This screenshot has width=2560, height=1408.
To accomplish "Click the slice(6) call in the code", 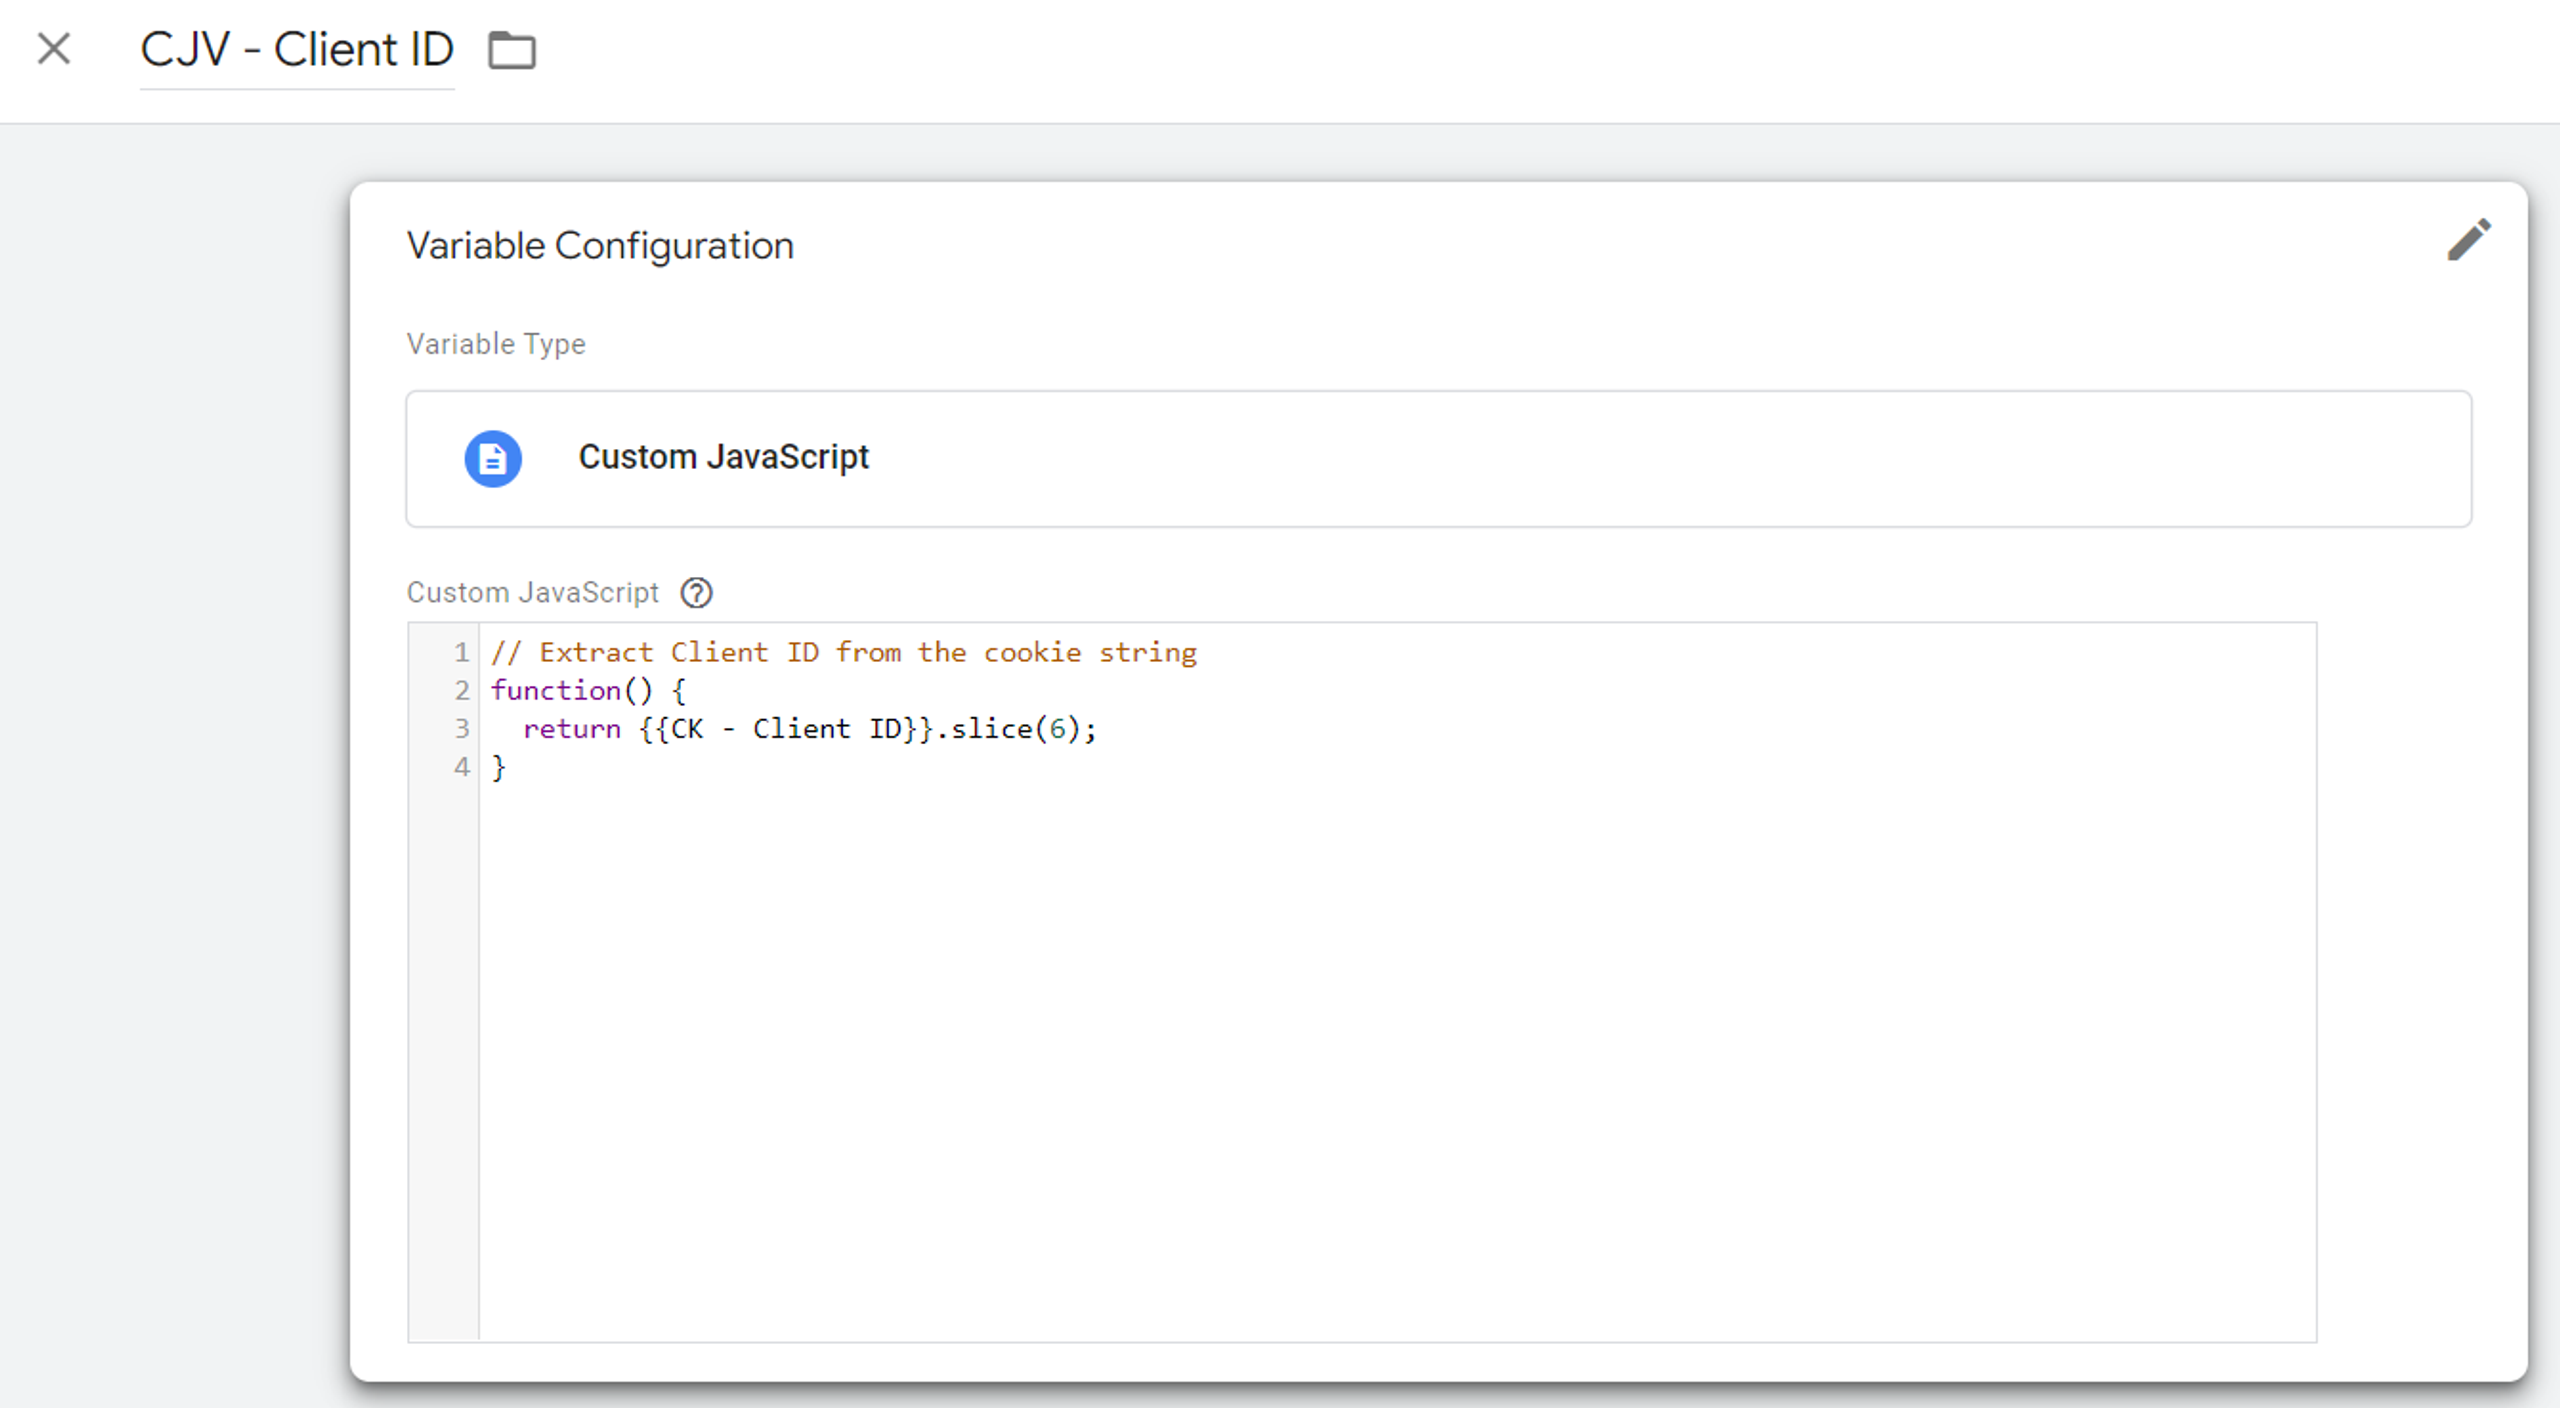I will click(x=1015, y=729).
